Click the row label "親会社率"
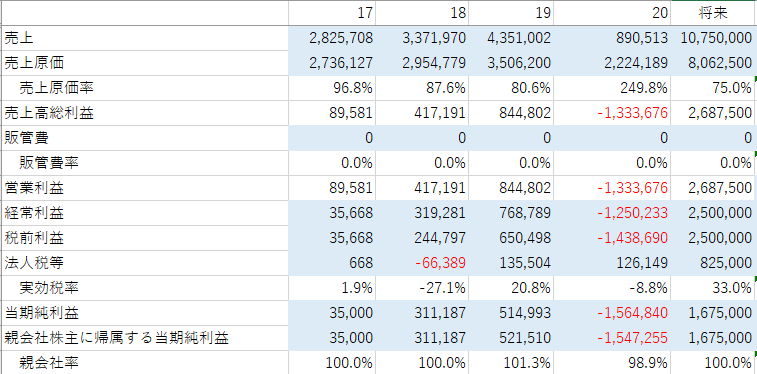 pos(42,363)
